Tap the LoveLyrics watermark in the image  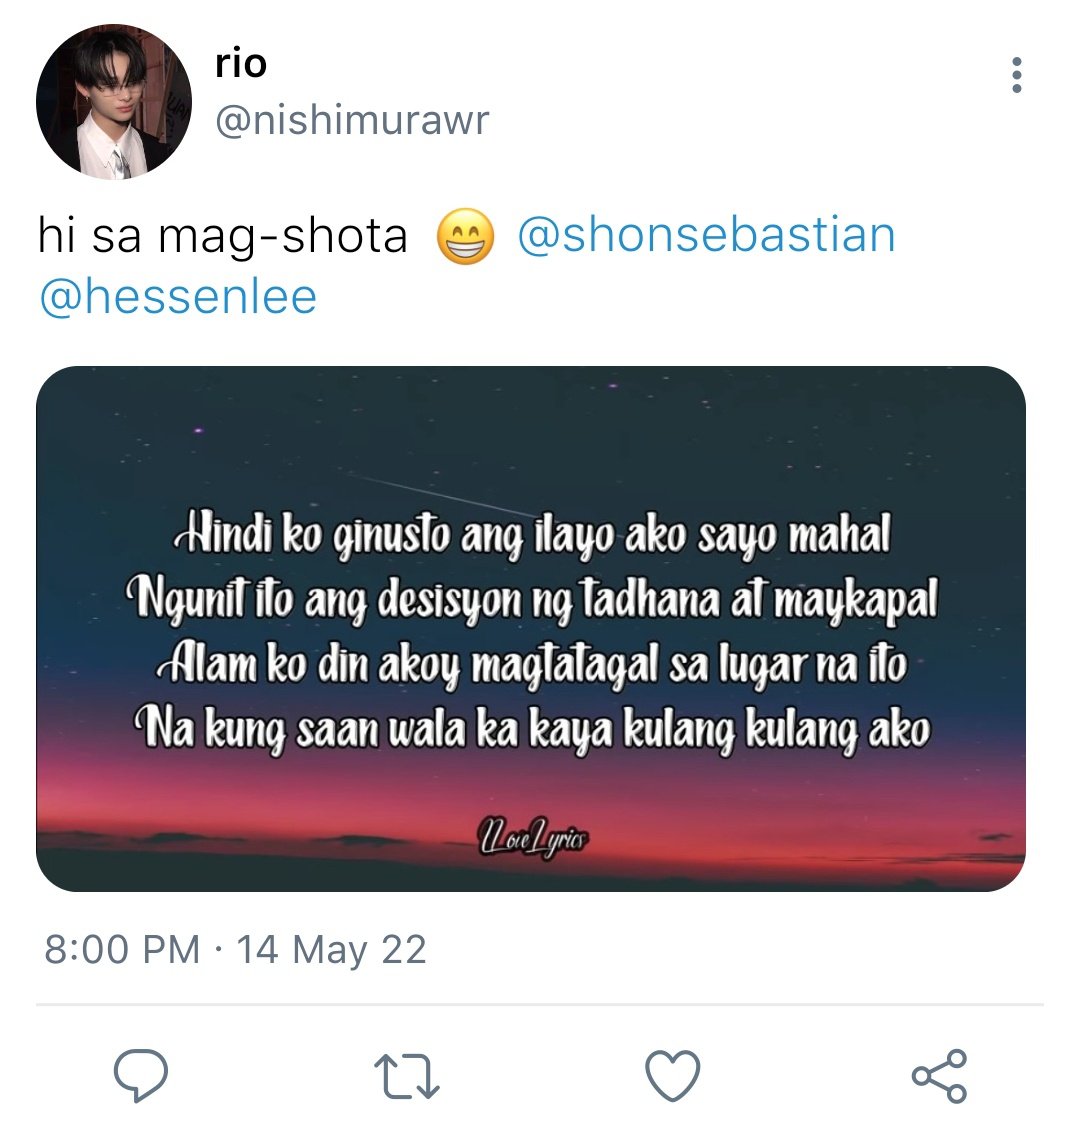pyautogui.click(x=533, y=839)
